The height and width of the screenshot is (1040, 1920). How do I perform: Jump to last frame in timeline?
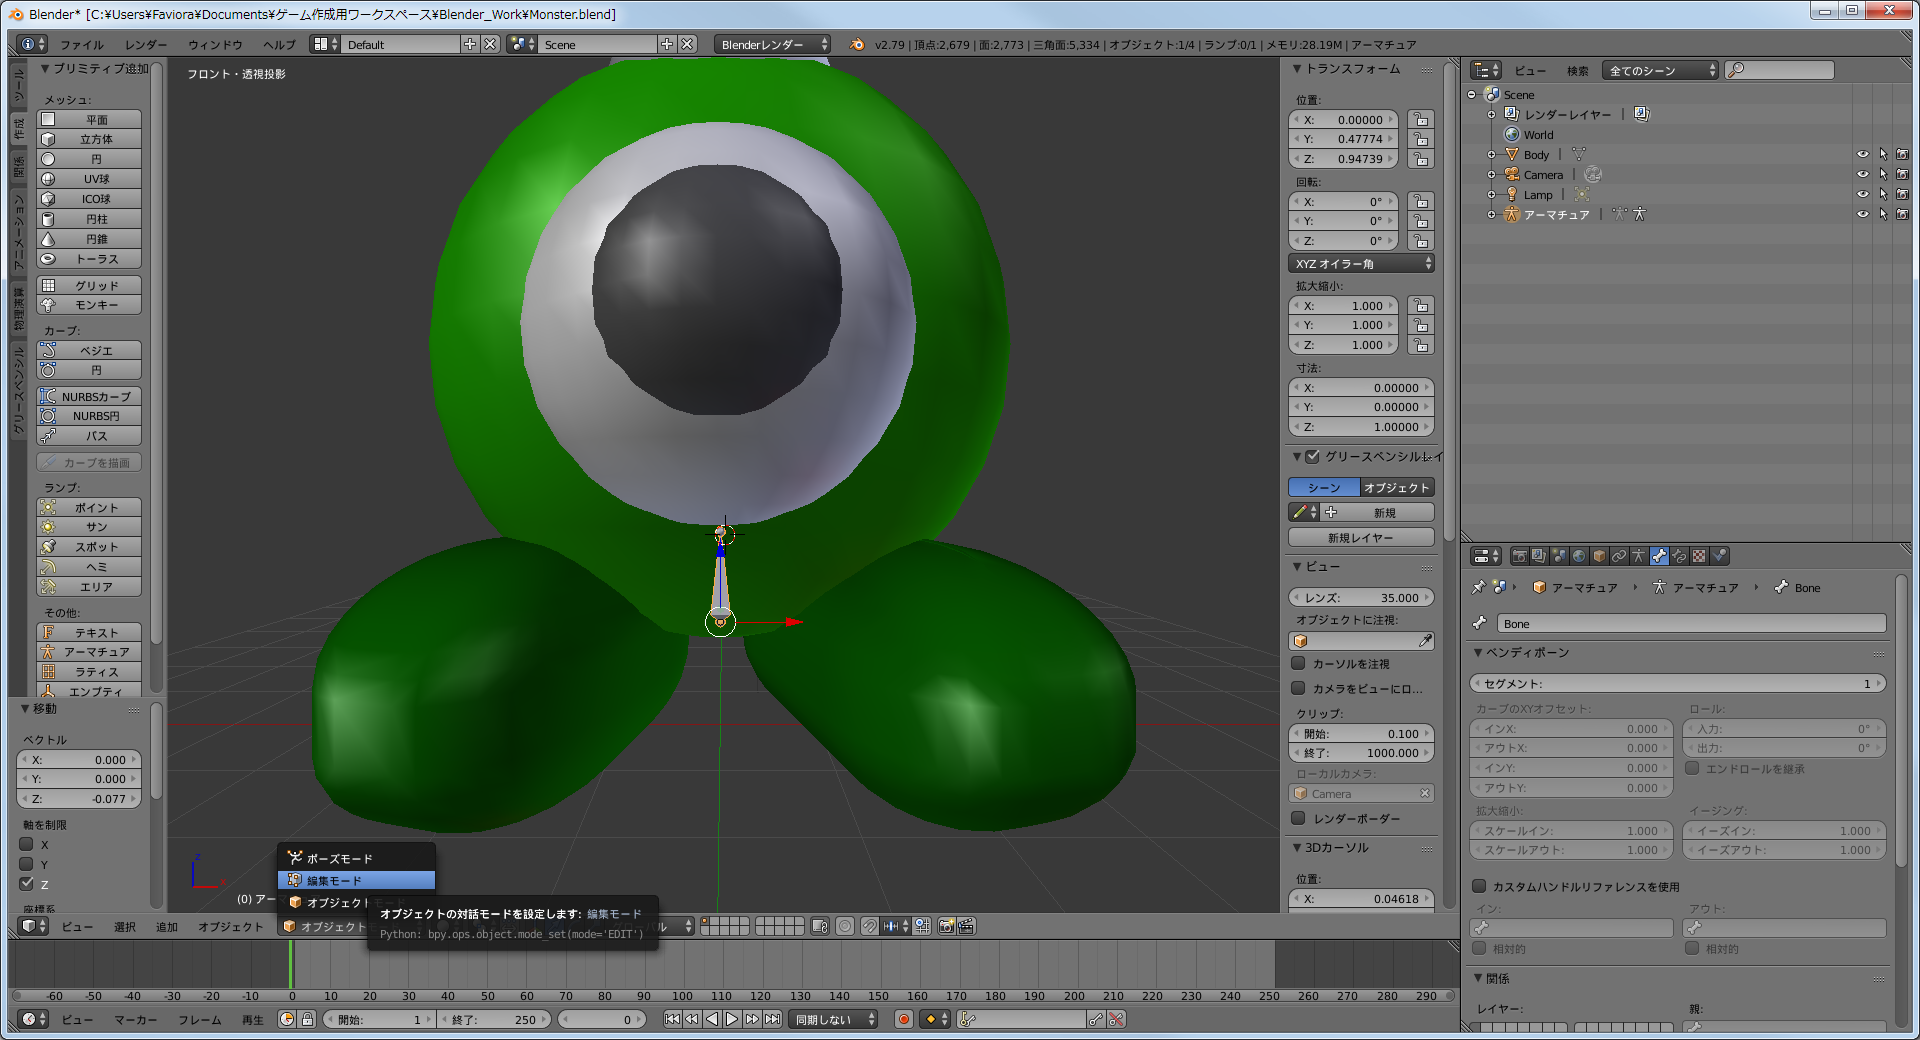pos(772,1019)
